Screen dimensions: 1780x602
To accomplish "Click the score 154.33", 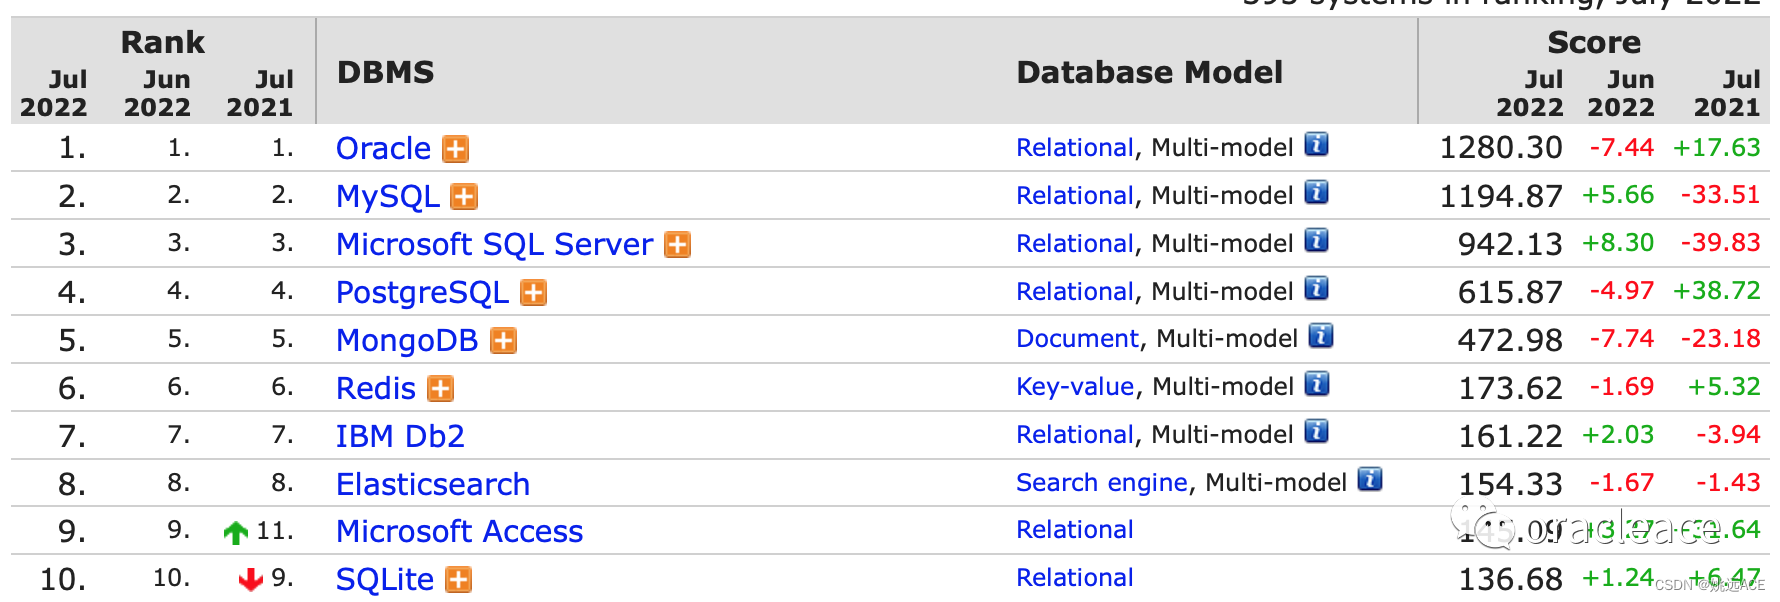I will coord(1510,484).
